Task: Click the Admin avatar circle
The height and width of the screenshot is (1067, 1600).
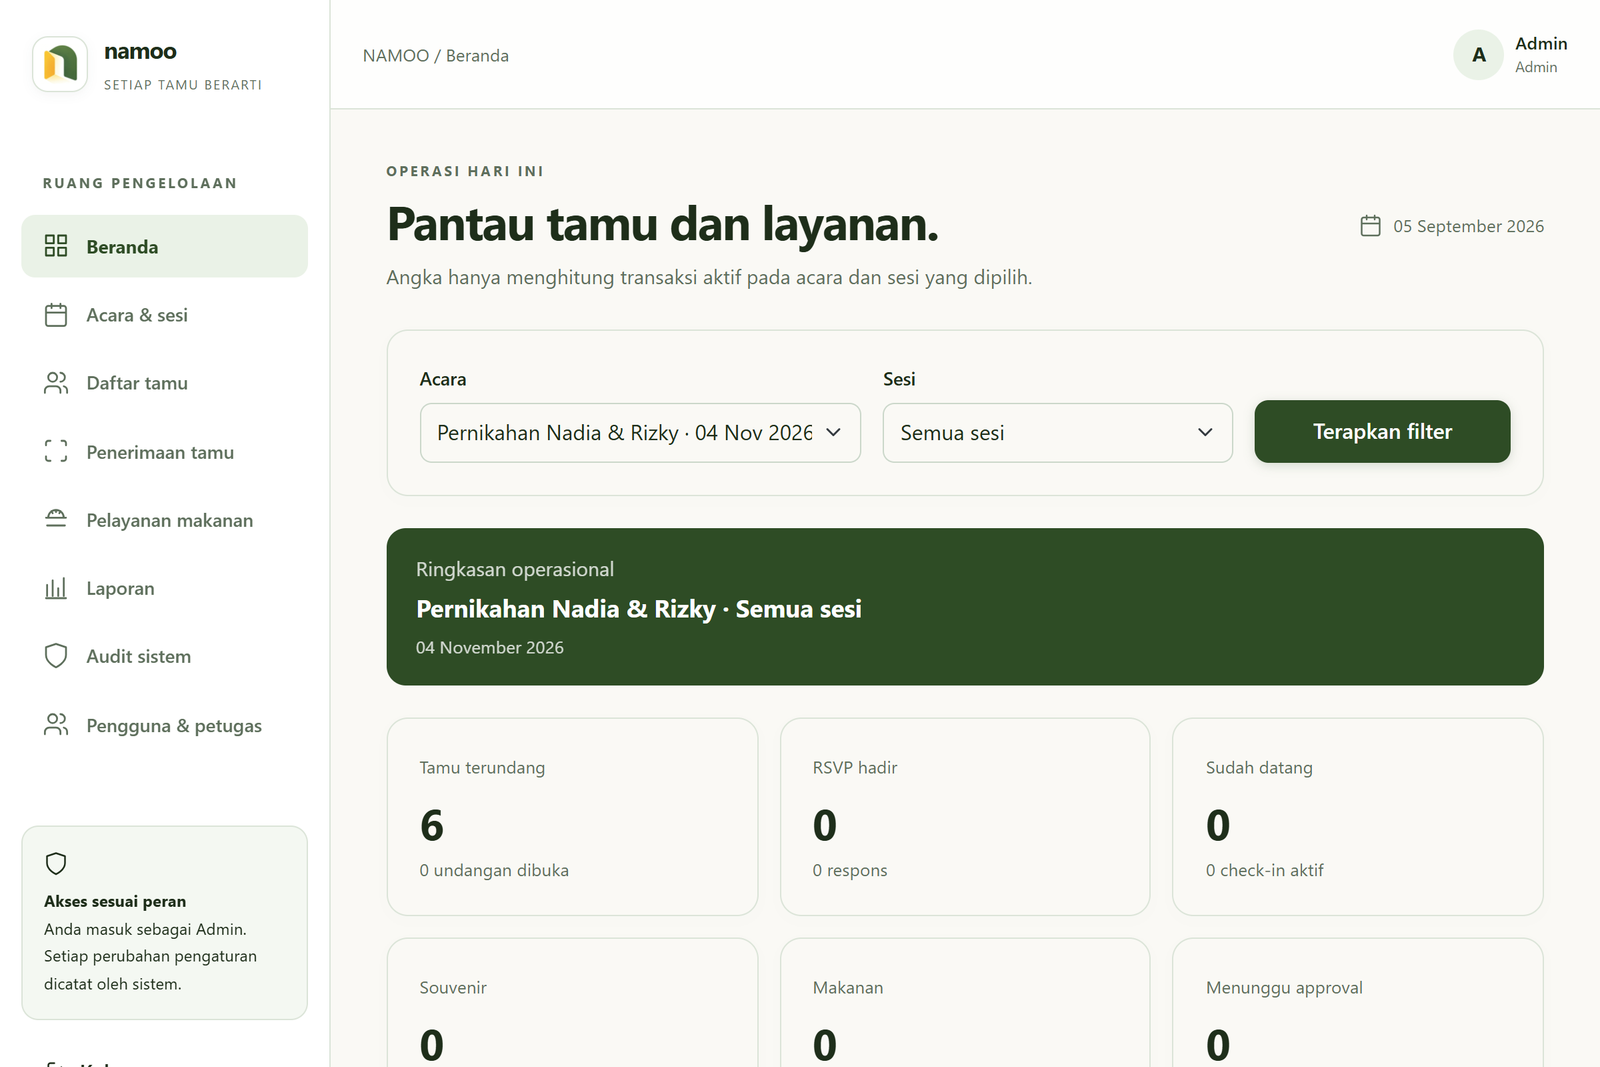Action: [1478, 55]
